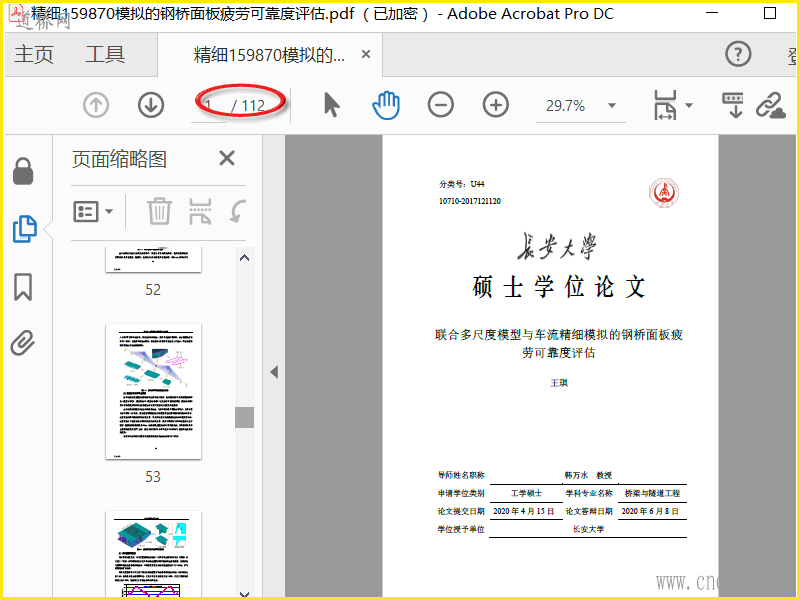Viewport: 800px width, 600px height.
Task: Click the insert pages icon in thumbnails panel
Action: pos(200,211)
